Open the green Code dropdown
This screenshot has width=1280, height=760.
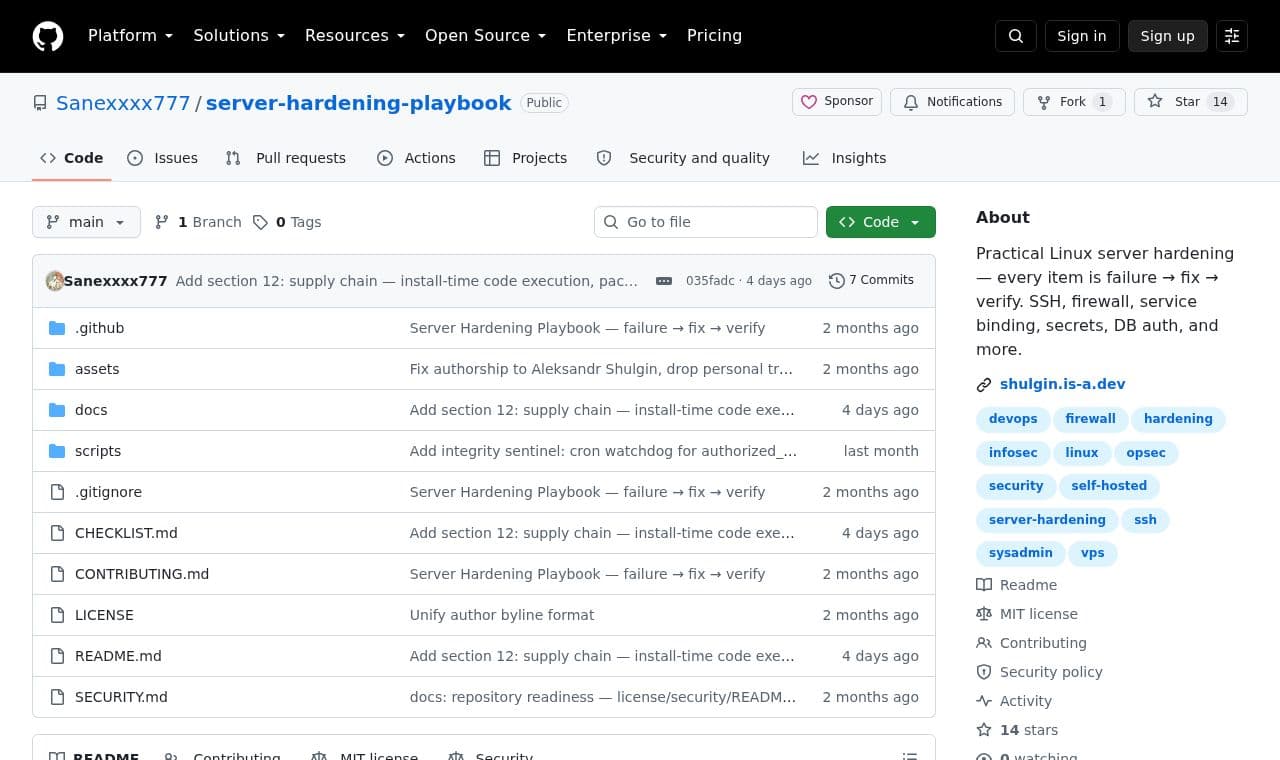tap(881, 222)
